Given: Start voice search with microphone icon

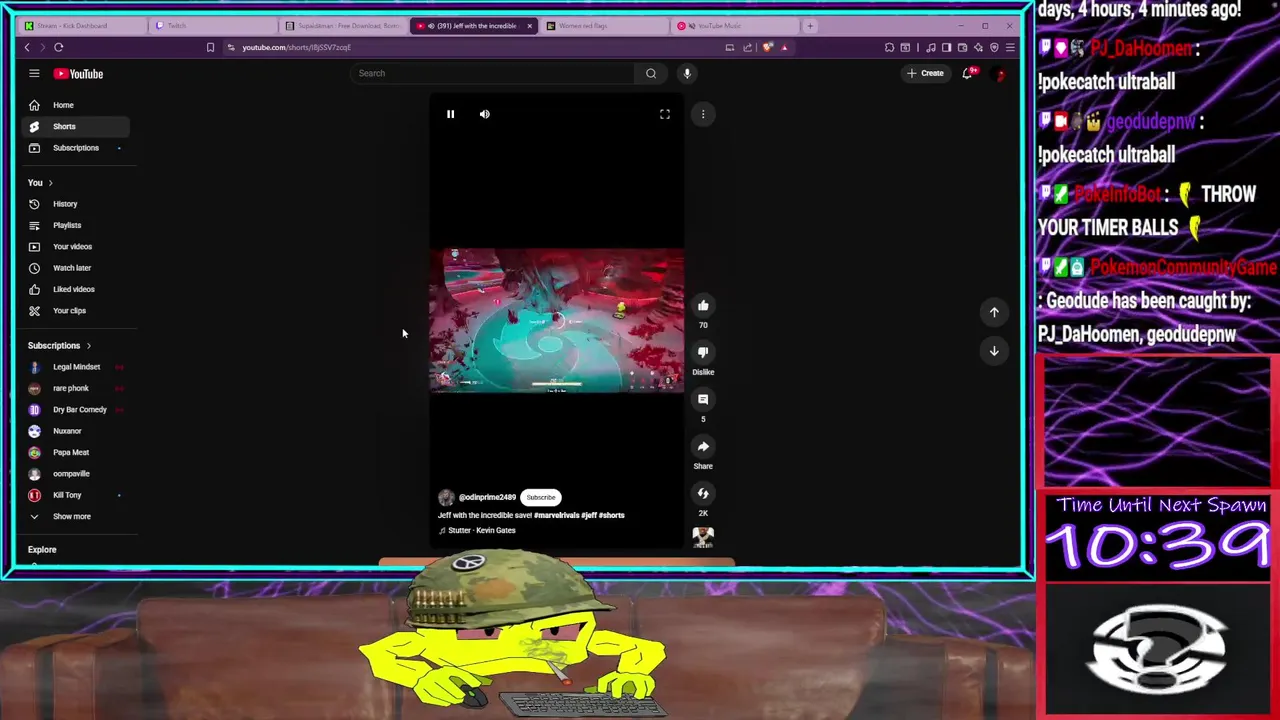Looking at the screenshot, I should 687,73.
